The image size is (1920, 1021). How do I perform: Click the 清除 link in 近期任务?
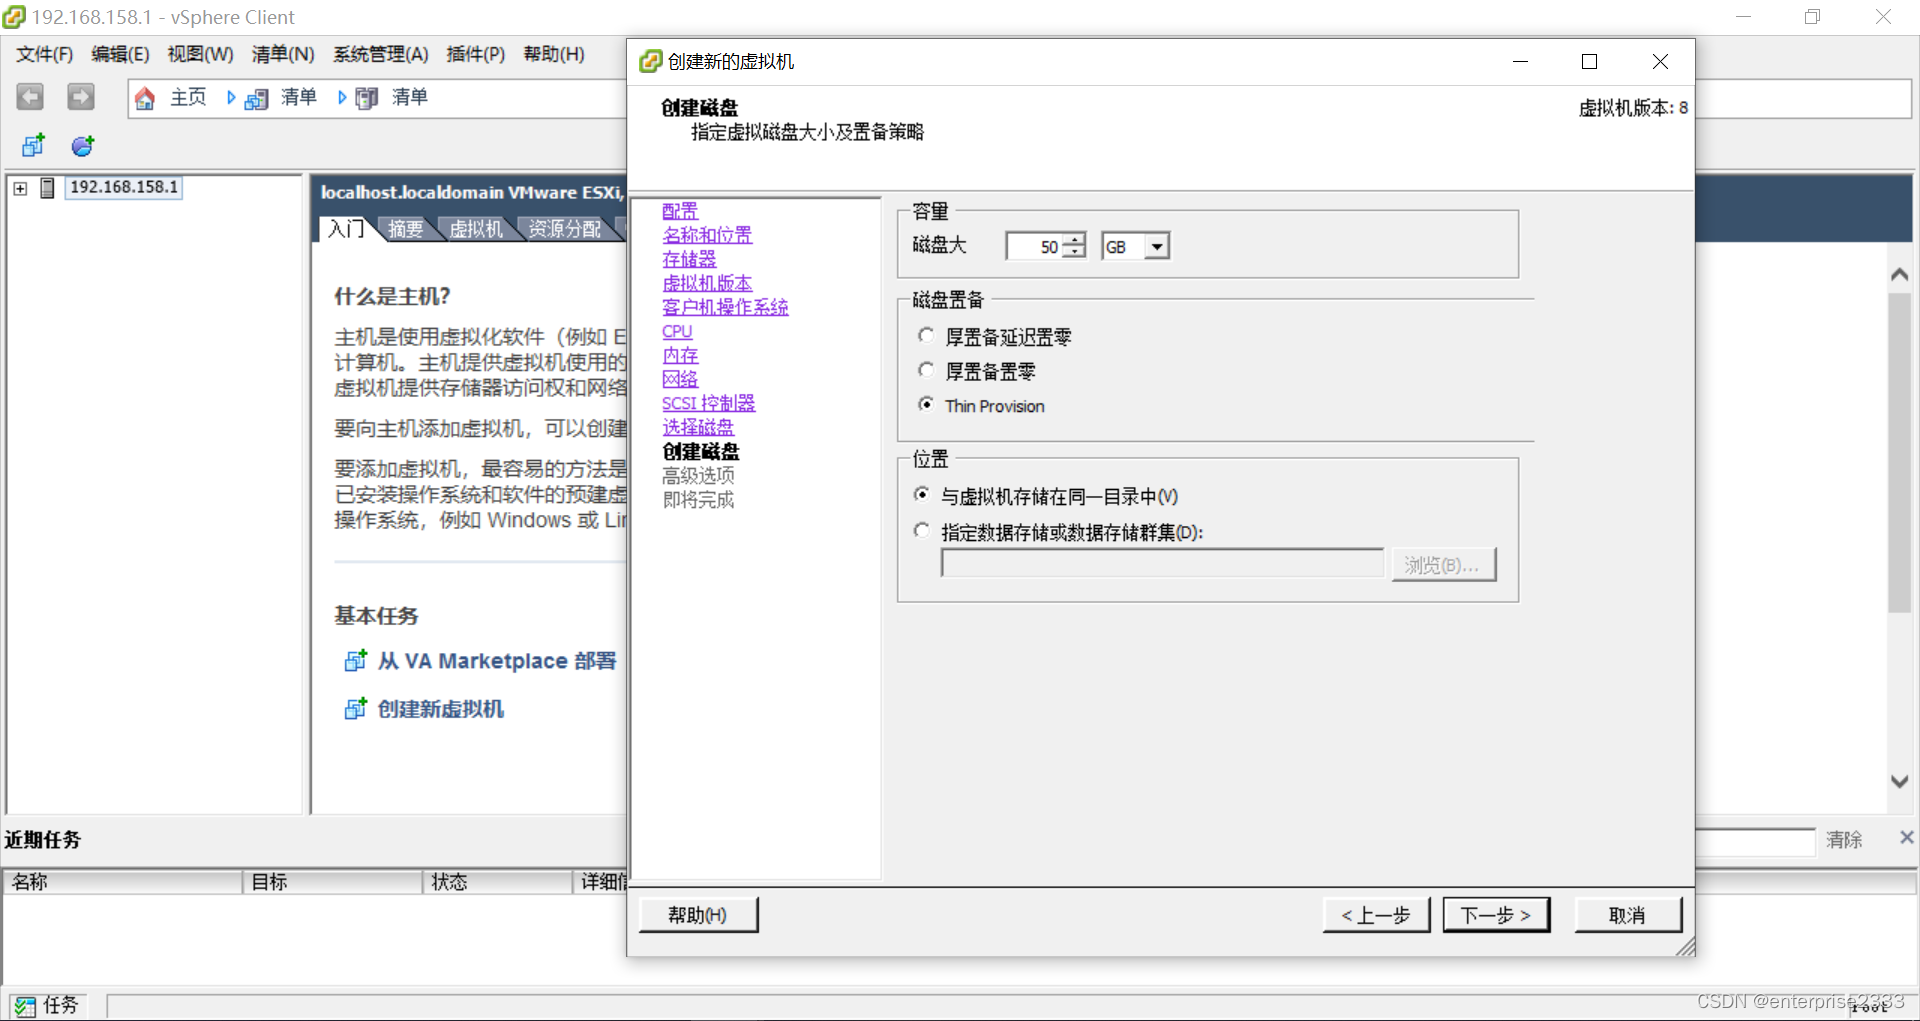coord(1844,839)
